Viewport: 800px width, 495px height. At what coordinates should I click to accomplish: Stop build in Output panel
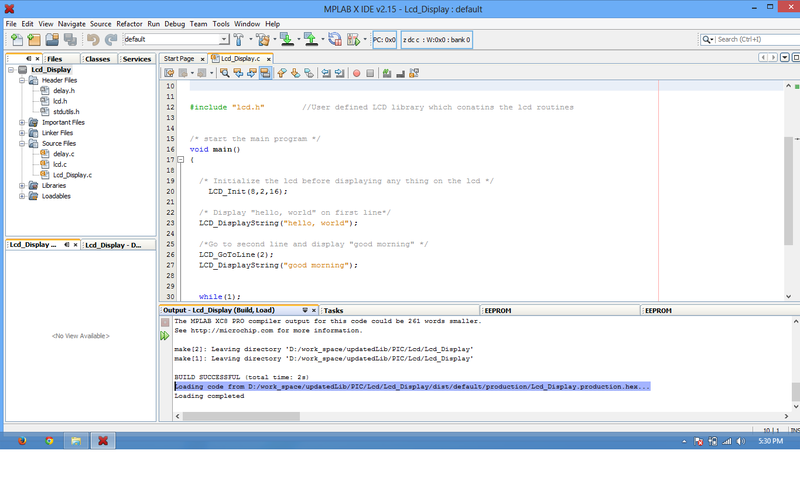click(x=165, y=323)
